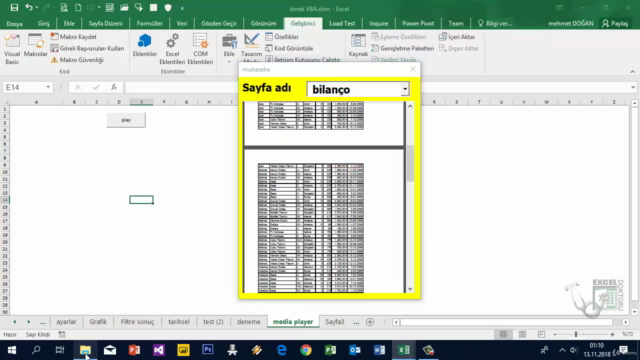Screen dimensions: 640x360
Task: Open Windows Start menu
Action: (11, 350)
